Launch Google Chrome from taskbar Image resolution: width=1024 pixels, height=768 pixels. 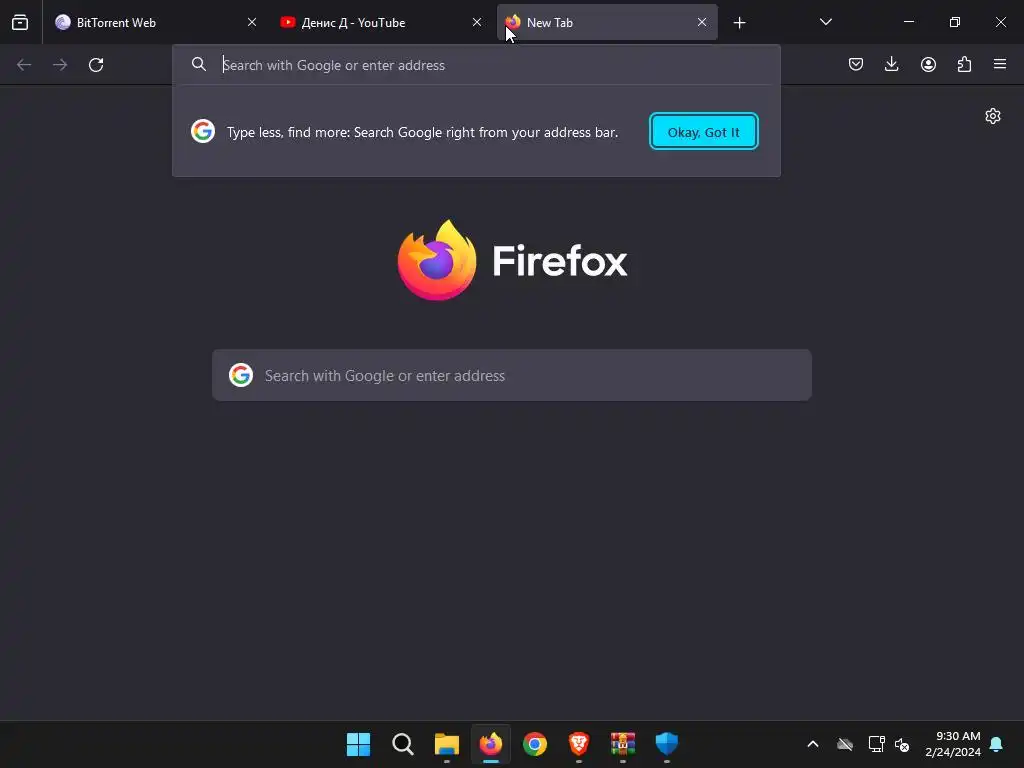[x=535, y=744]
